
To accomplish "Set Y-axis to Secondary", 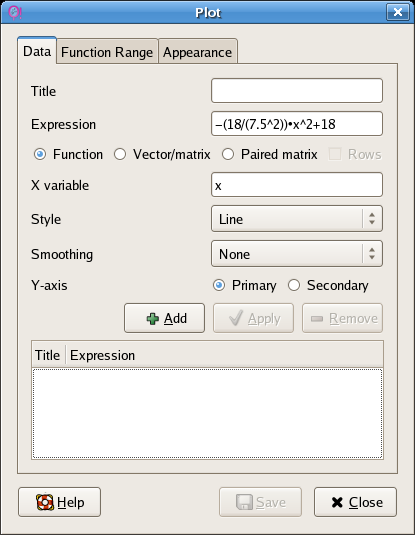I will (294, 285).
